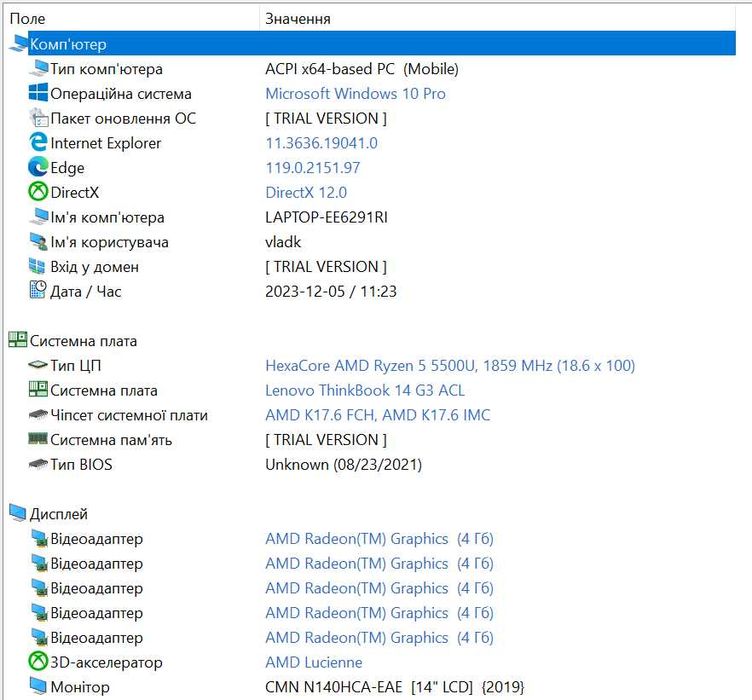Click the 2023-12-05 / 11:23 date value
The image size is (752, 700).
[x=331, y=292]
